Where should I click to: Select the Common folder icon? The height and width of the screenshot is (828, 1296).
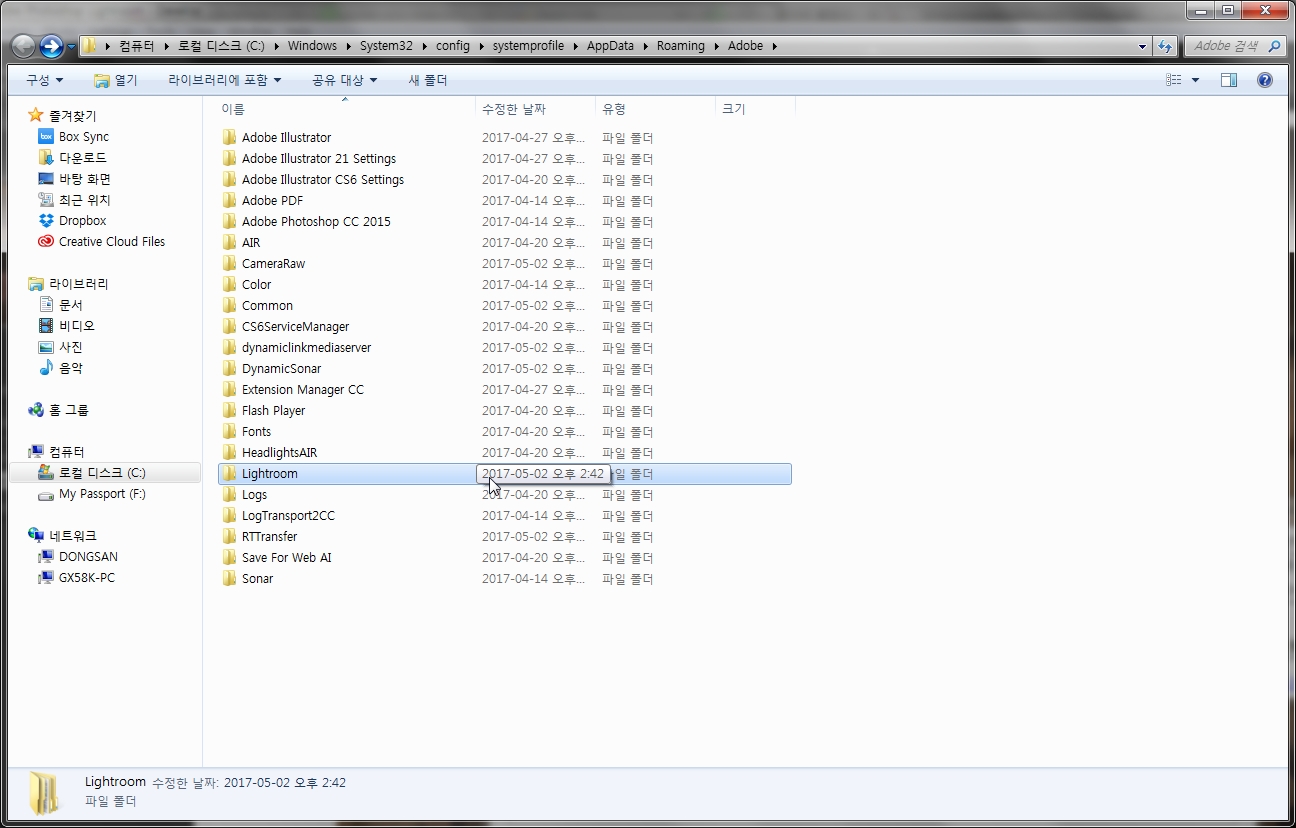(229, 305)
